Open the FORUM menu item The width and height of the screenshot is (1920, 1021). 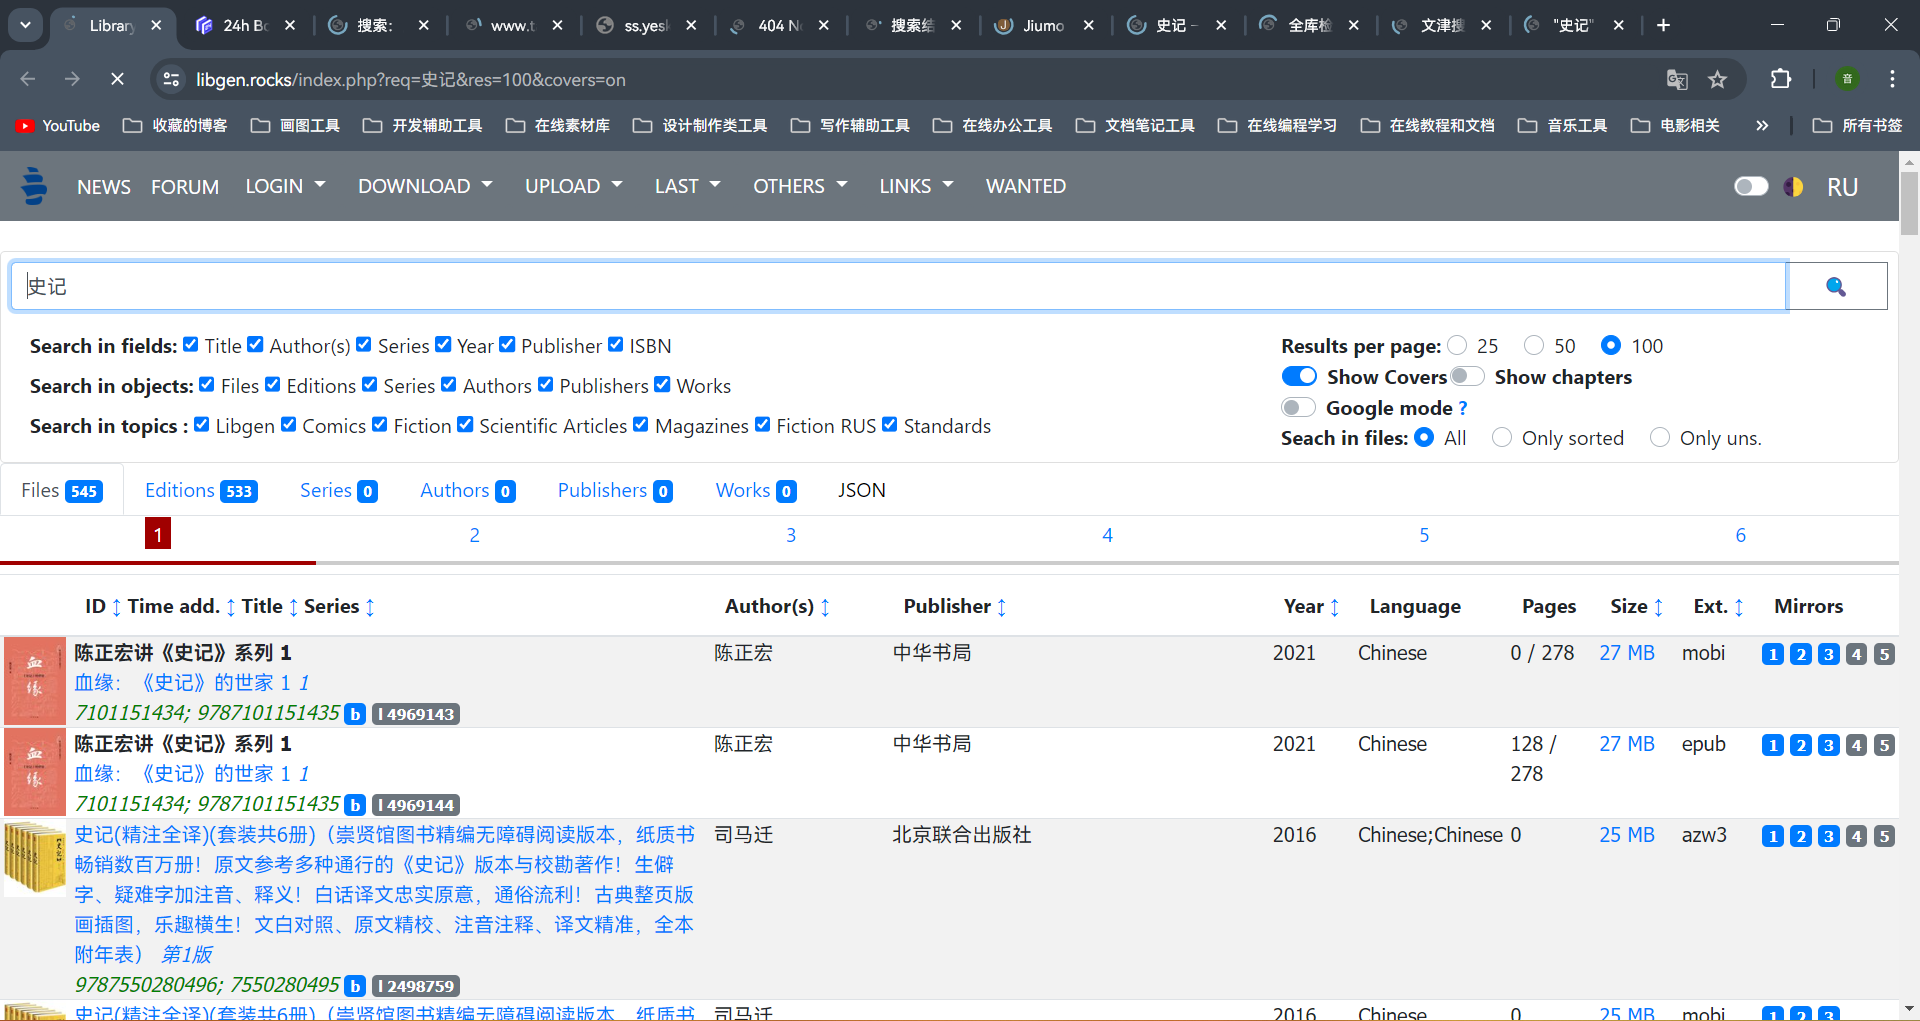pyautogui.click(x=185, y=187)
